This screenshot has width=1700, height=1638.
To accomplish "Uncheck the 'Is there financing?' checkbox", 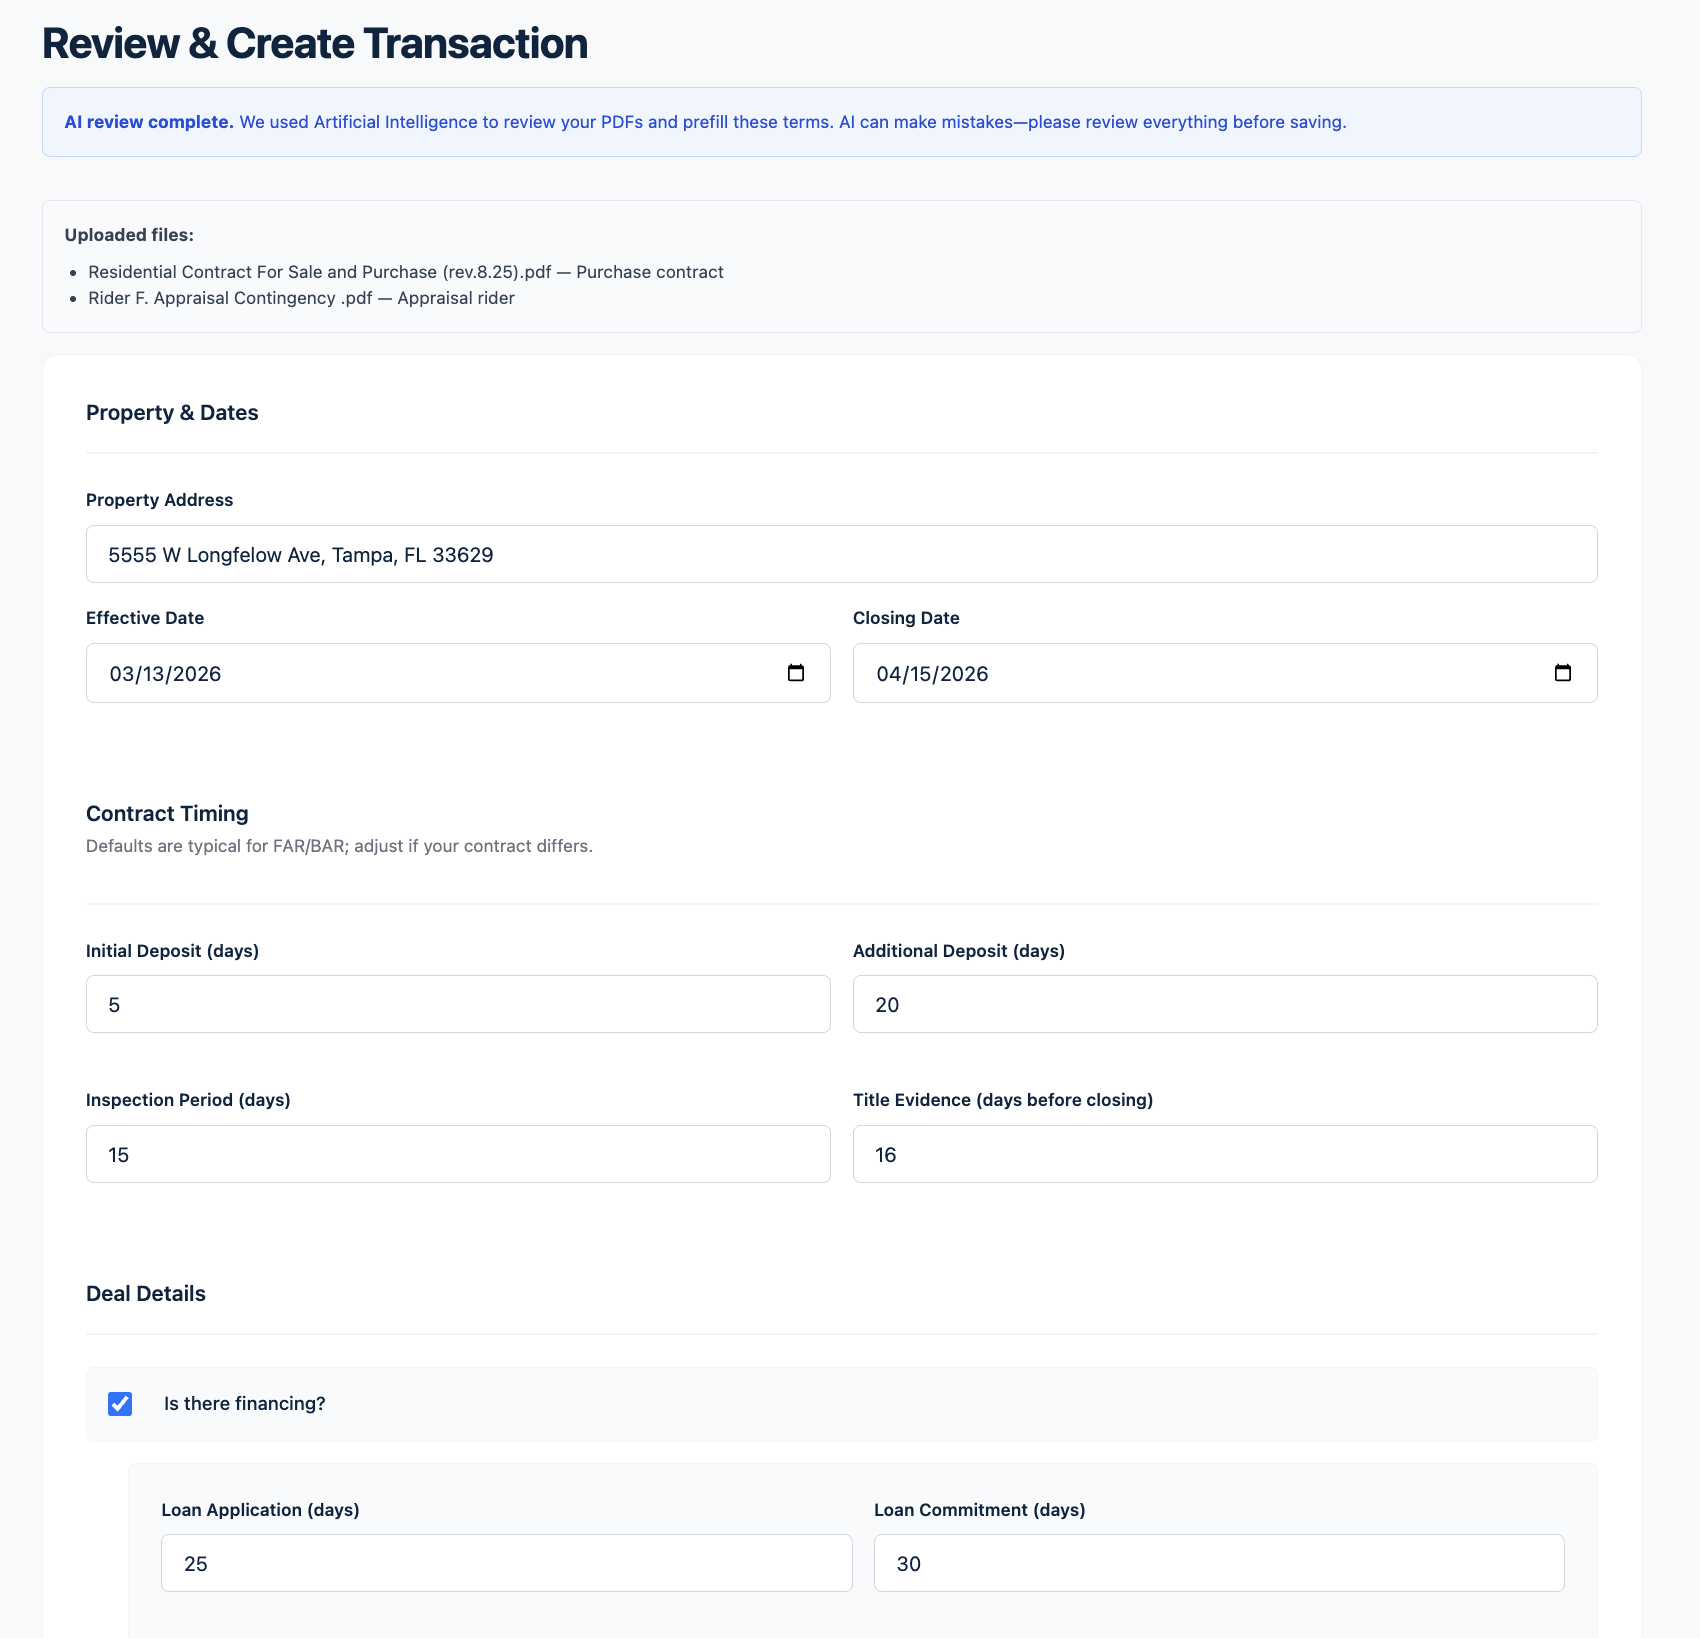I will click(119, 1404).
